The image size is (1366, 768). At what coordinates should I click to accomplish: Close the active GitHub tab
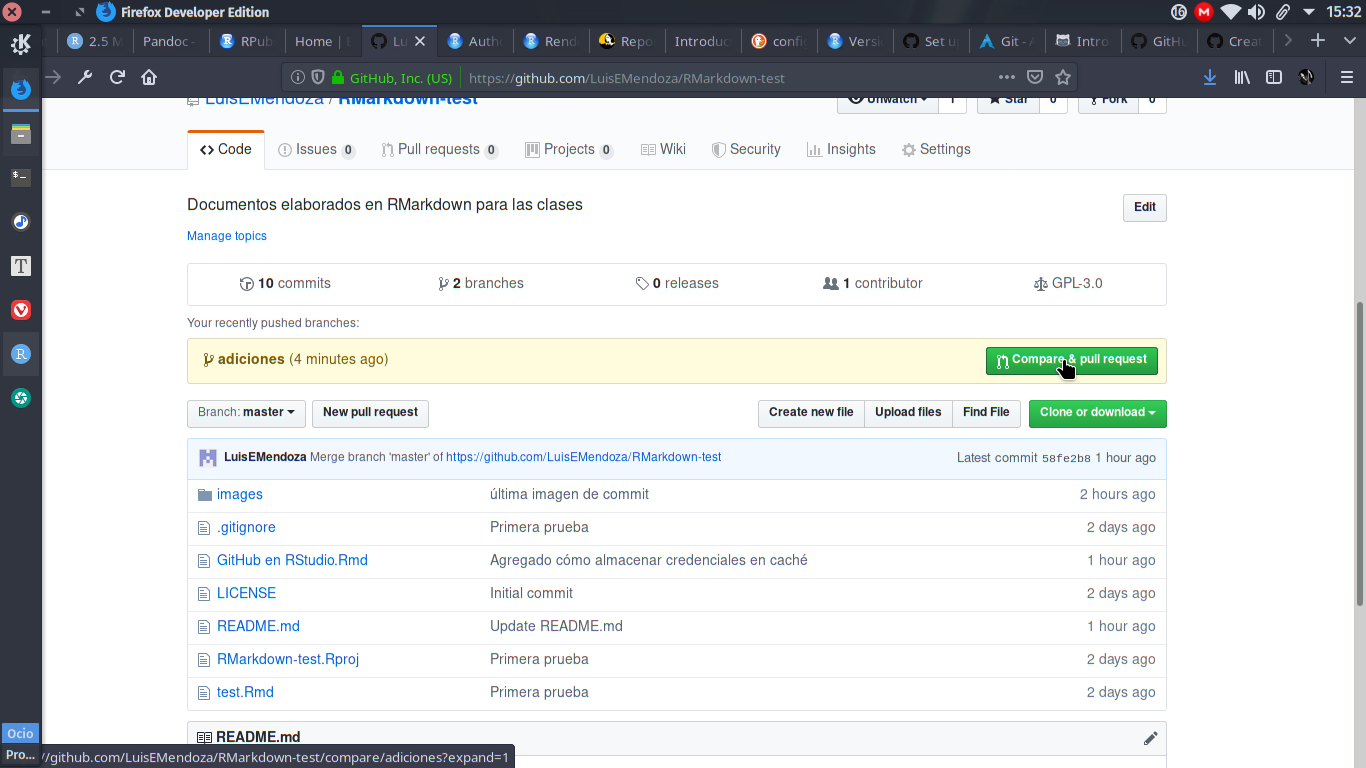point(420,41)
